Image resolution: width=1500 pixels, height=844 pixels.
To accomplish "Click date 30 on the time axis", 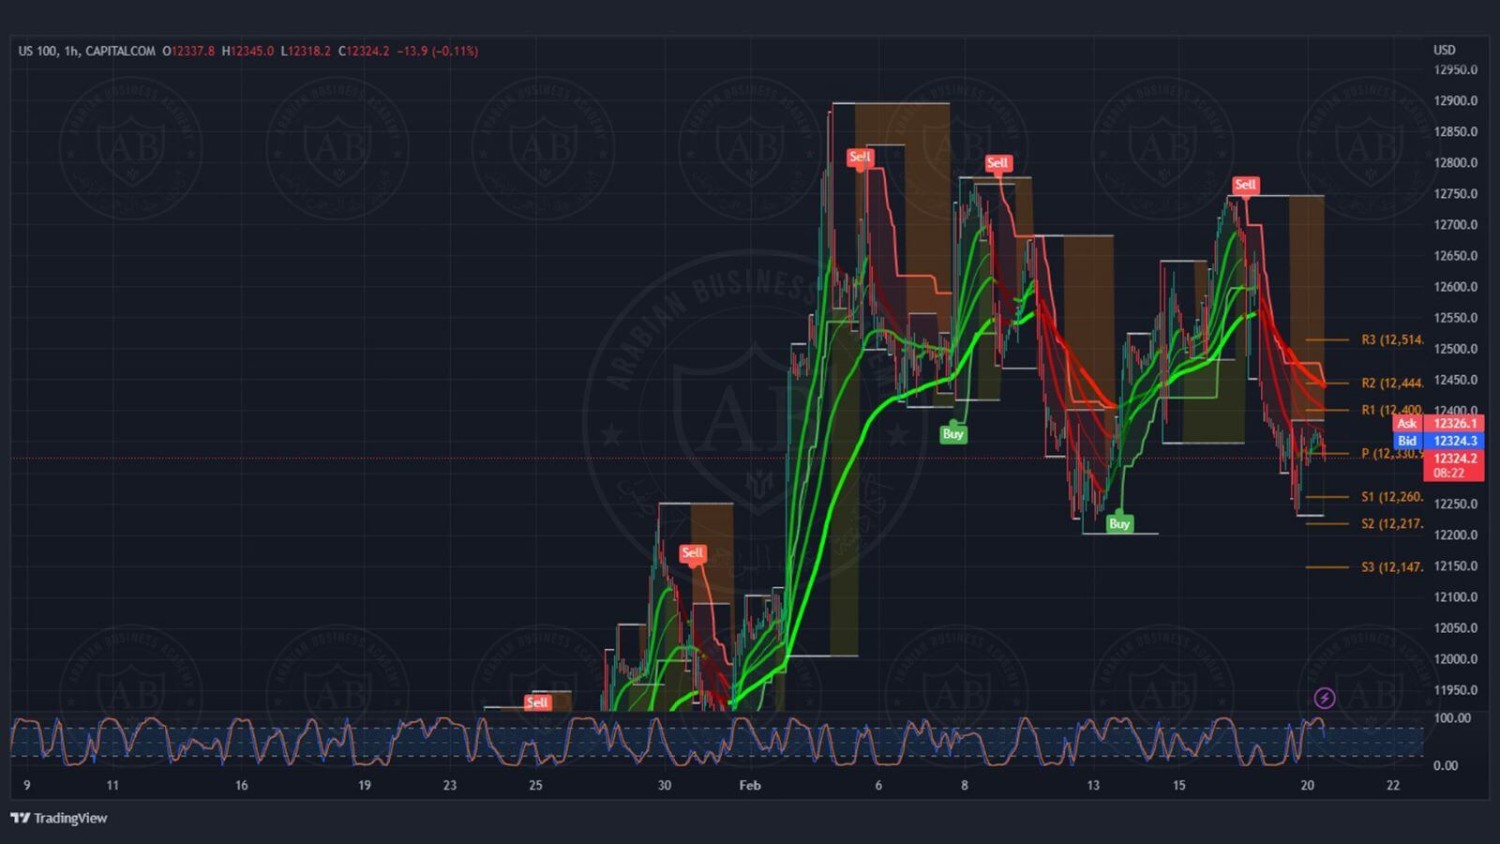I will (664, 786).
